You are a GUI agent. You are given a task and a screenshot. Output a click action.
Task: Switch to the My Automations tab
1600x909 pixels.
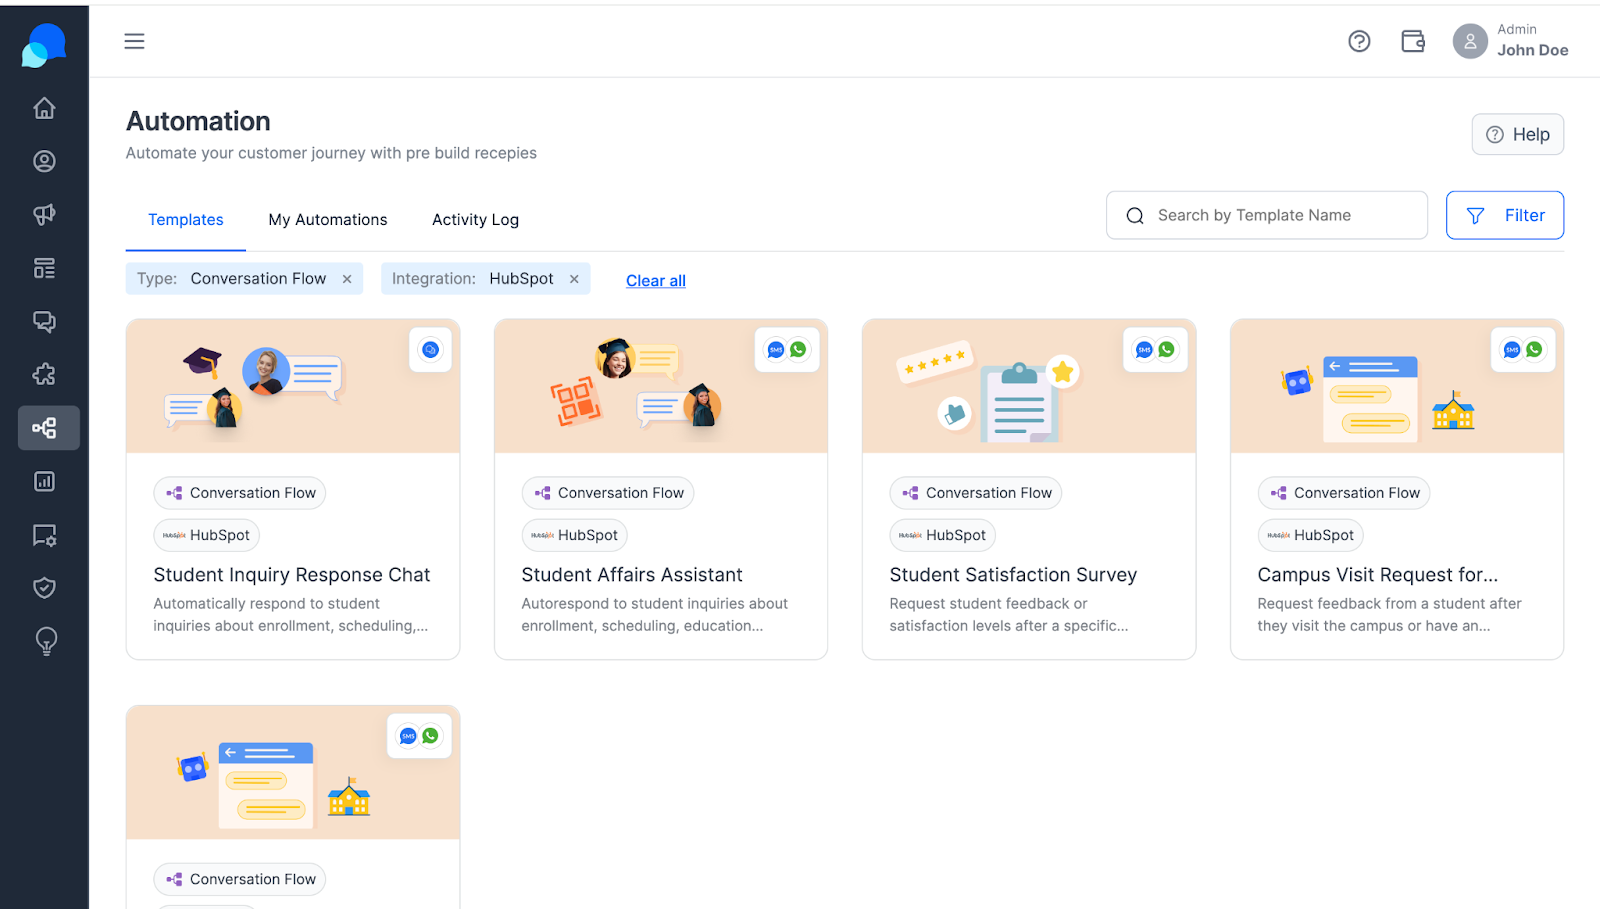point(328,220)
